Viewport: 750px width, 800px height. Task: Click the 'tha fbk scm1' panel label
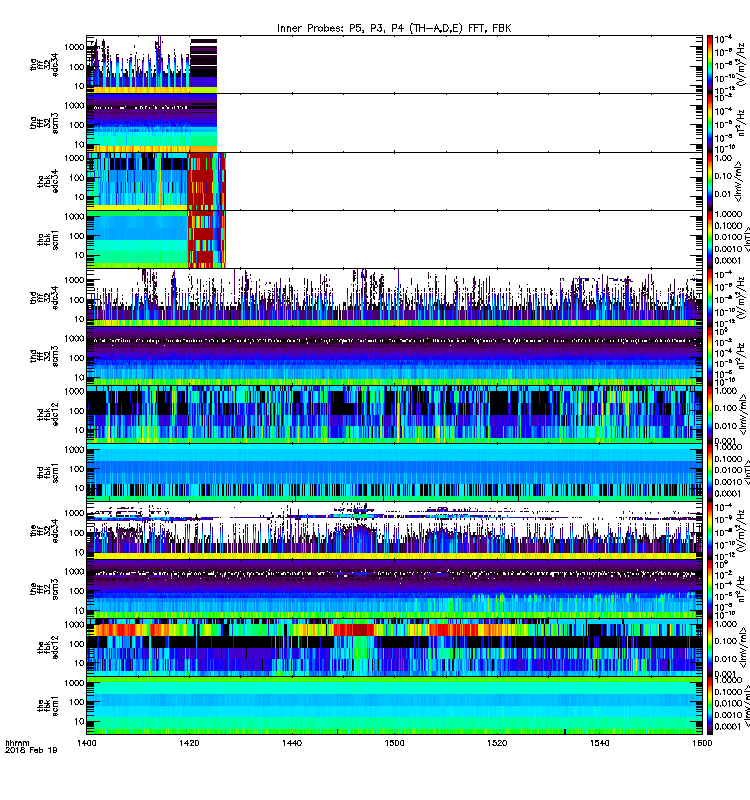click(48, 240)
